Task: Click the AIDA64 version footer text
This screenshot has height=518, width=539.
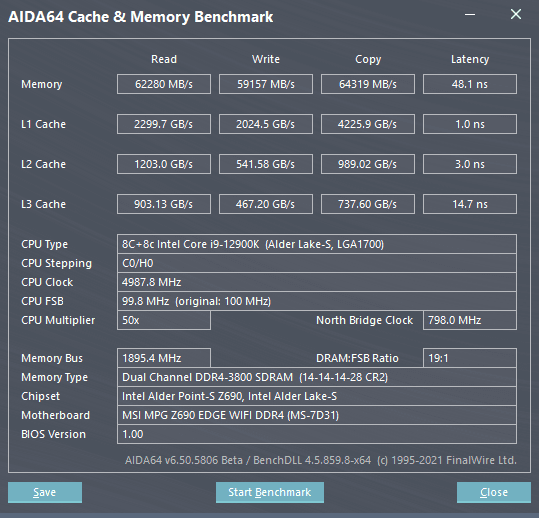Action: click(x=321, y=460)
